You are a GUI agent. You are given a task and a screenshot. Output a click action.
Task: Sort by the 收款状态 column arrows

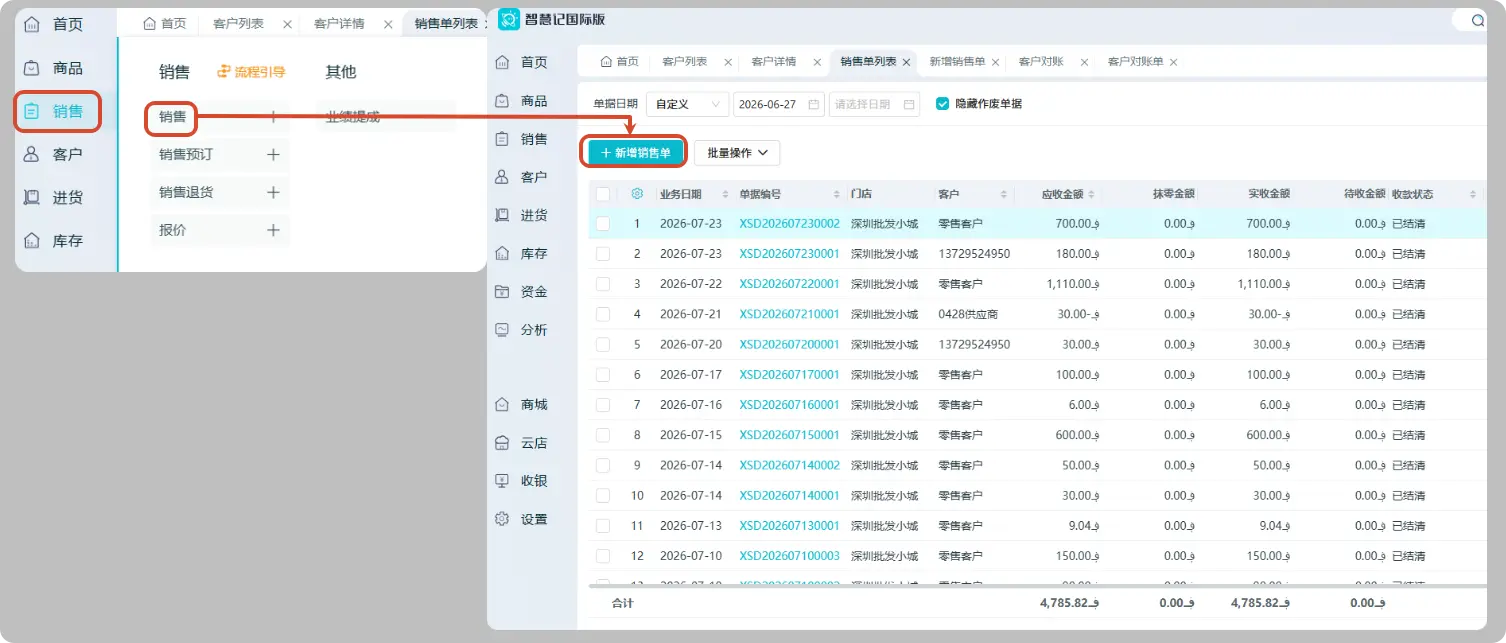coord(1472,194)
